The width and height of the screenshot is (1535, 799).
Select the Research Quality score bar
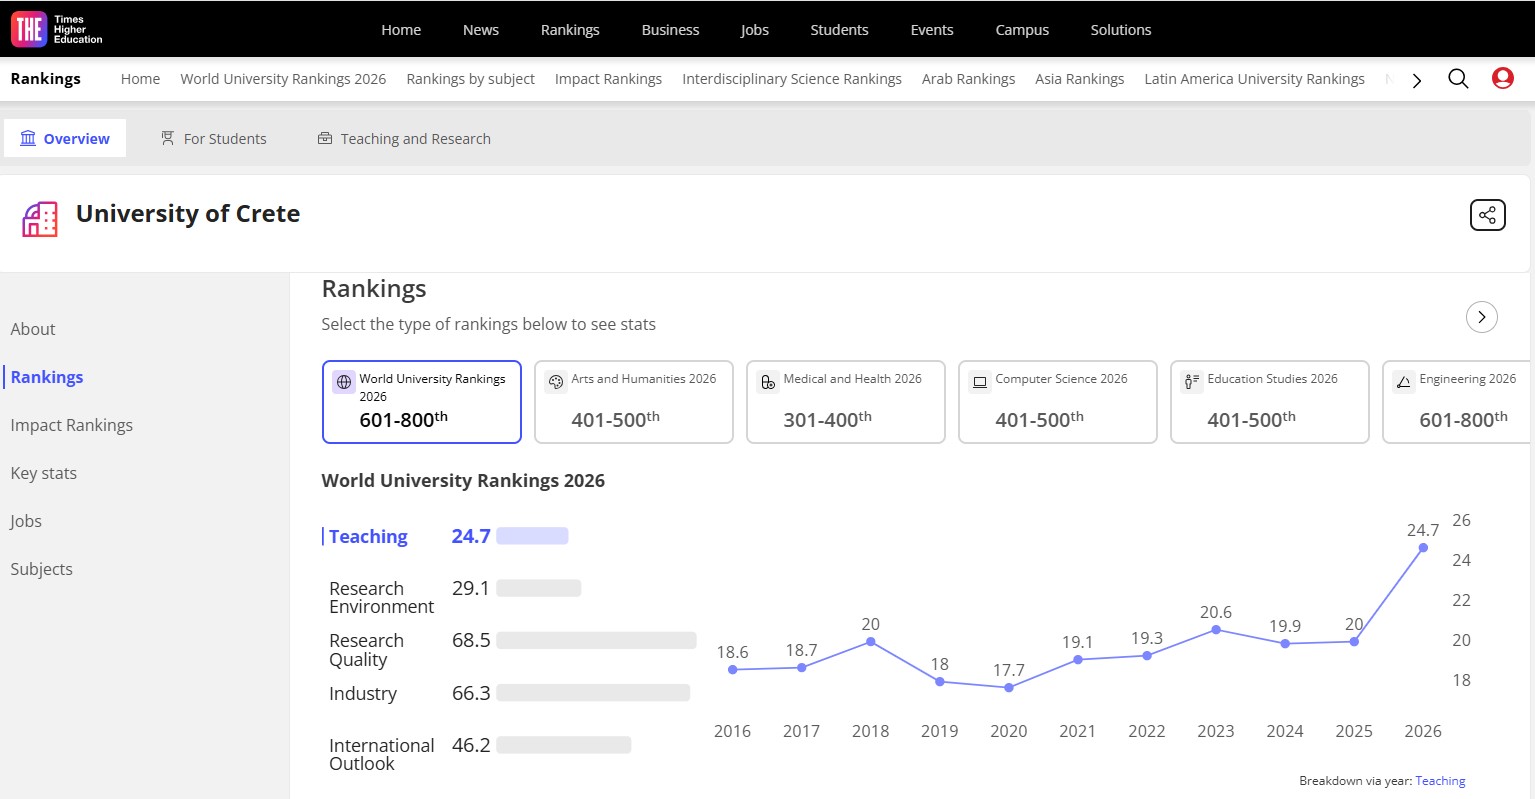point(596,640)
